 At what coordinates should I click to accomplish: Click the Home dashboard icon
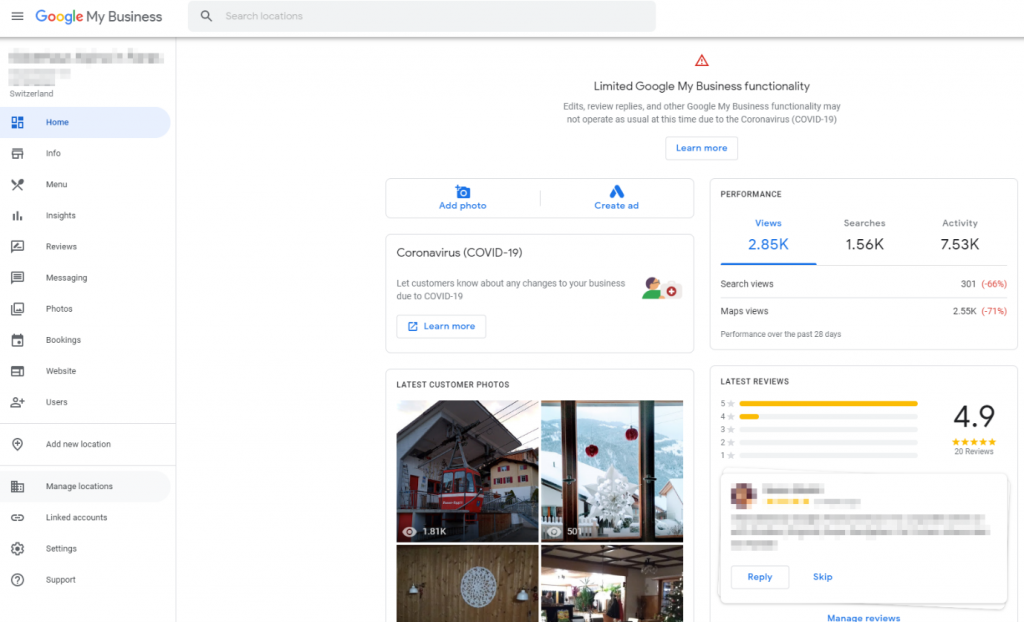tap(18, 122)
